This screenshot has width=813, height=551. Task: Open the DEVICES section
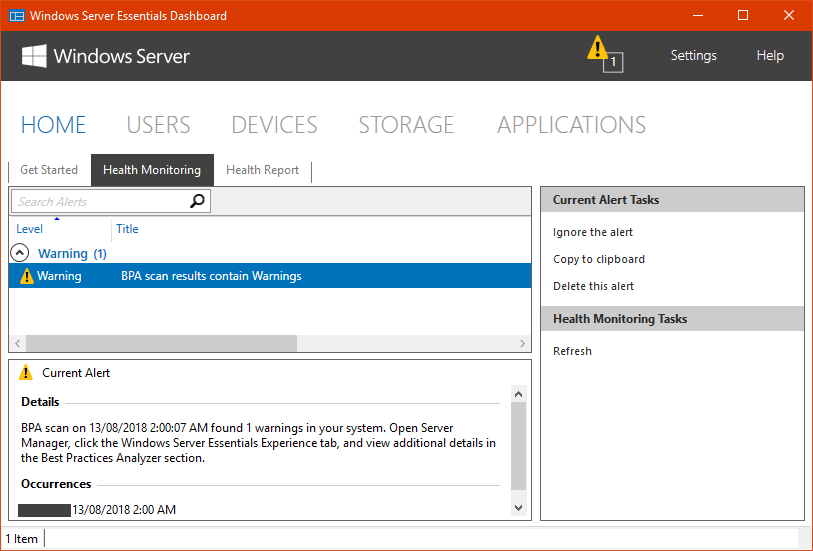click(274, 125)
